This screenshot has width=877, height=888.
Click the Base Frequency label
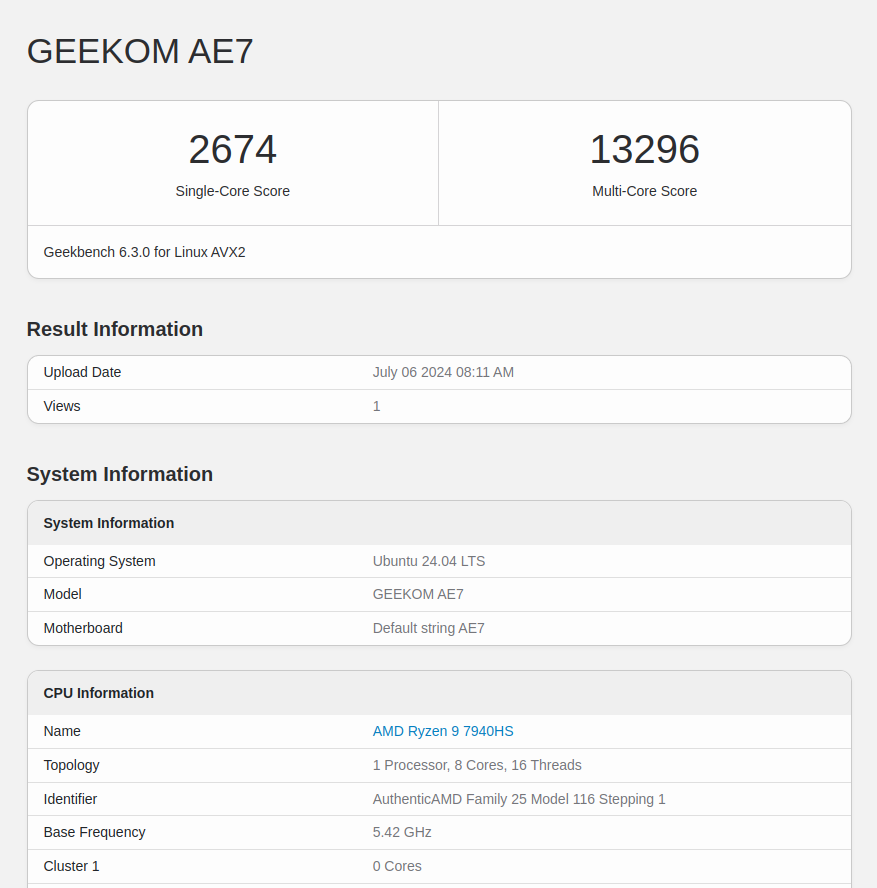tap(95, 832)
